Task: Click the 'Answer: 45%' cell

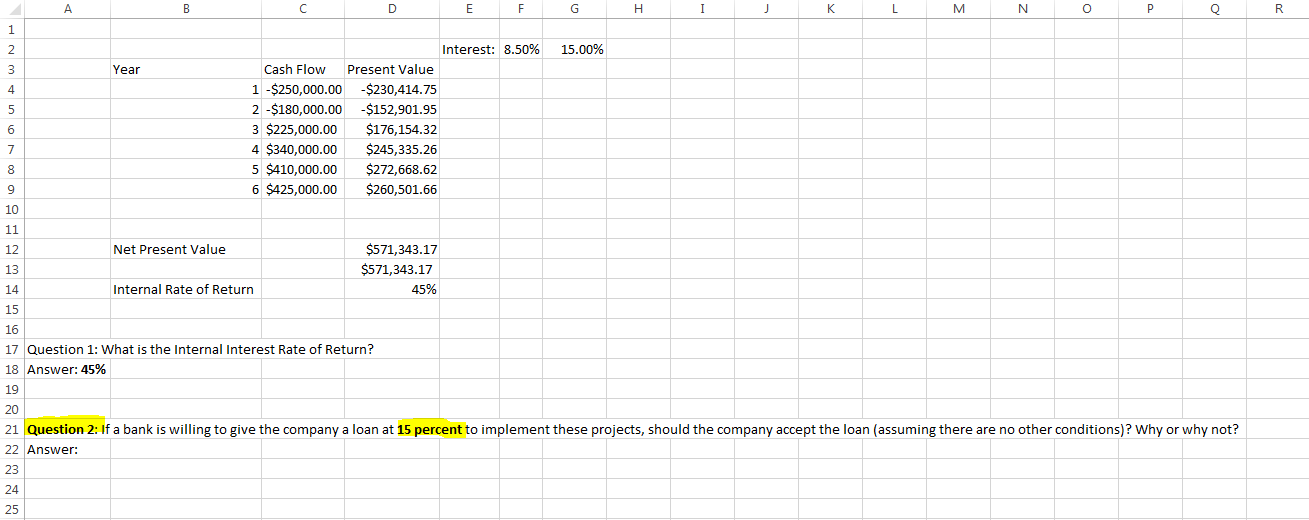Action: [66, 369]
